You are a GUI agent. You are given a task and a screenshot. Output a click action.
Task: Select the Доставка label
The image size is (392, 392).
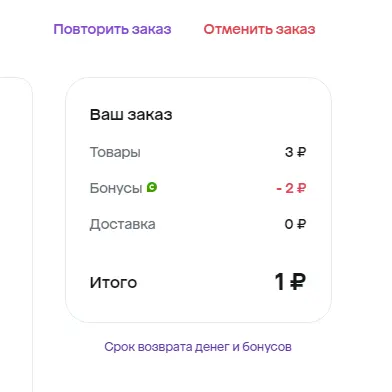[x=122, y=224]
